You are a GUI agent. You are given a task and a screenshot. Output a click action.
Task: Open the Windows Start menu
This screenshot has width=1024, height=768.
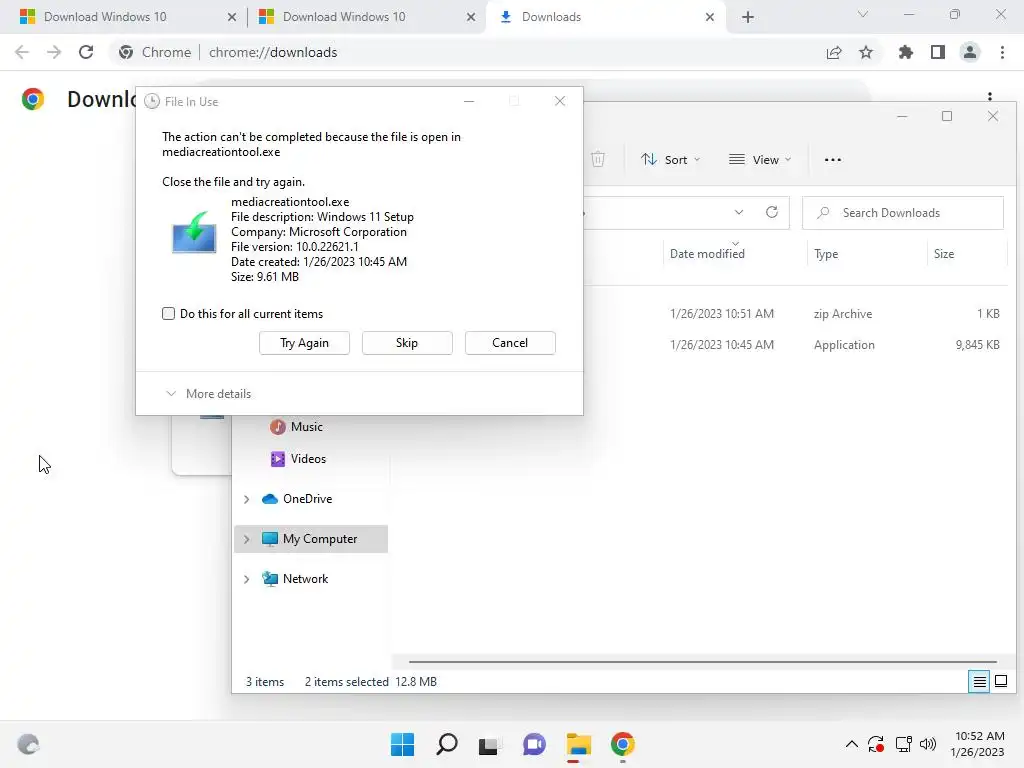pyautogui.click(x=402, y=744)
